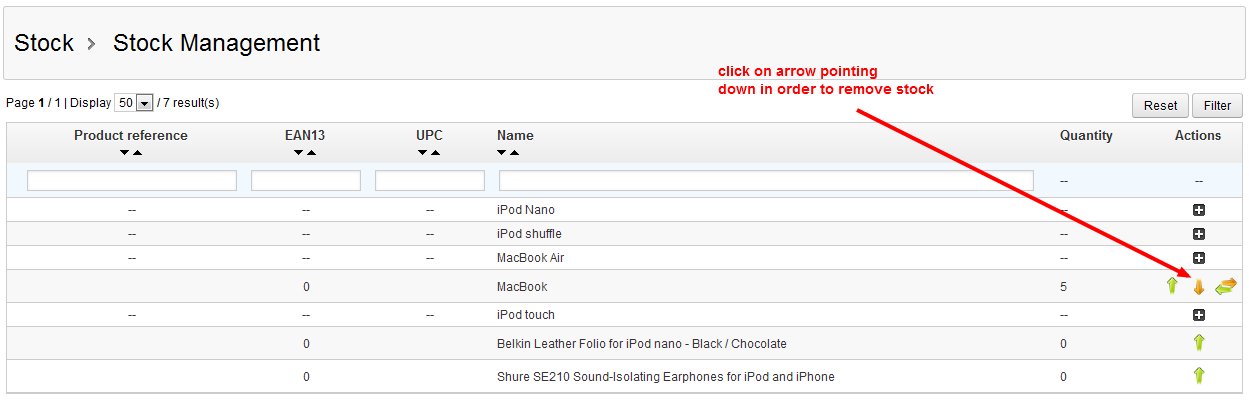Add stock to Belkin Leather Folio row
Screen dimensions: 1249x401
click(x=1198, y=343)
